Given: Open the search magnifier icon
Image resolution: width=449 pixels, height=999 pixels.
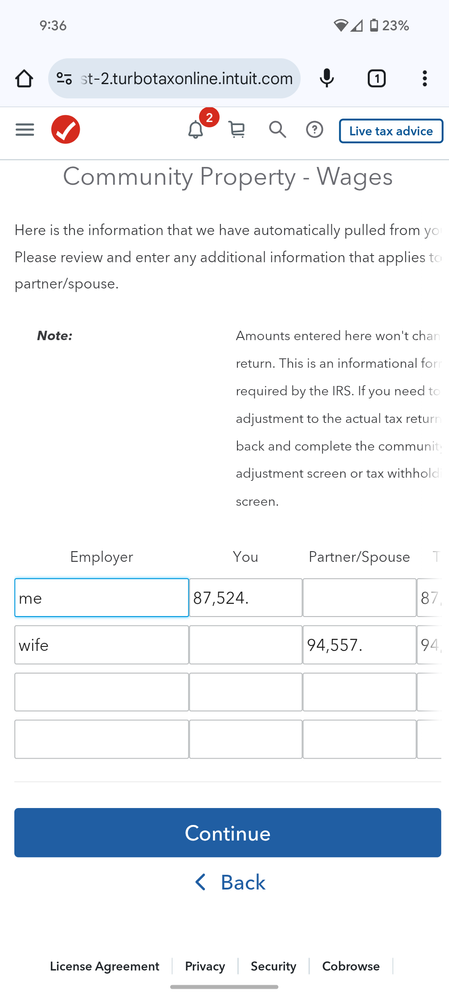Looking at the screenshot, I should click(x=277, y=130).
